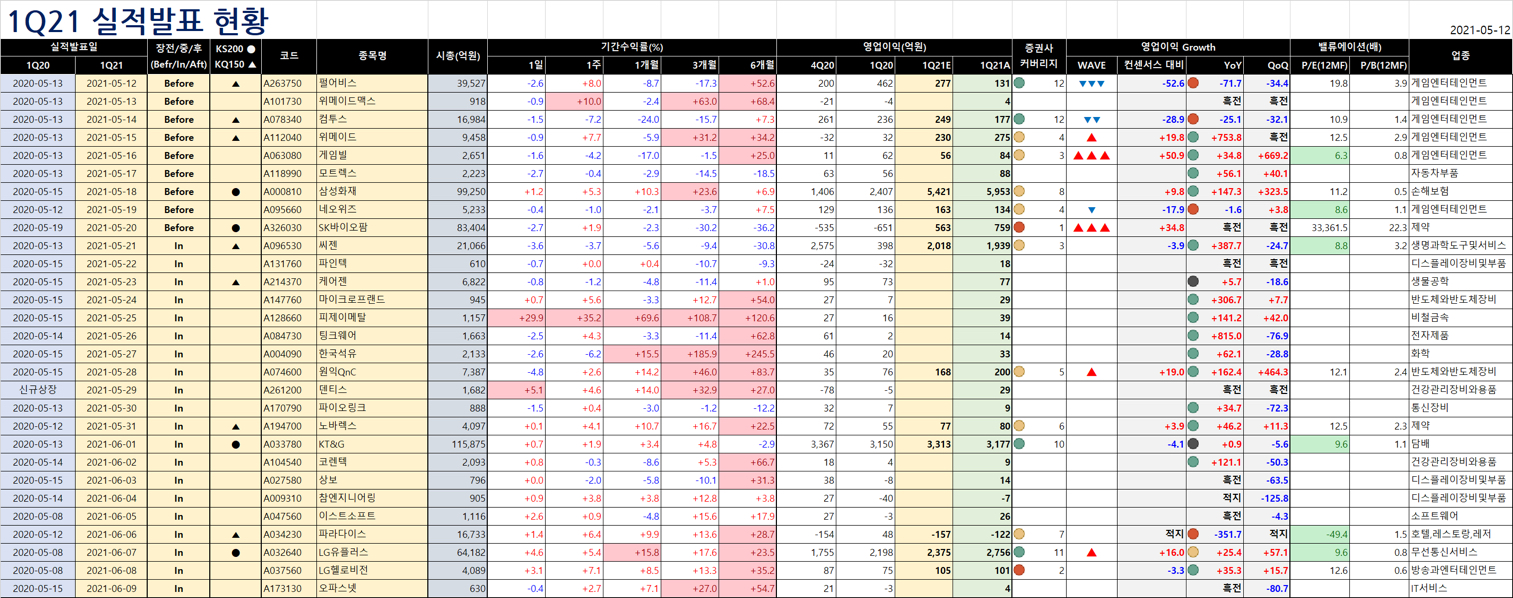
Task: Click the 2021-05-12 date label
Action: 1480,31
